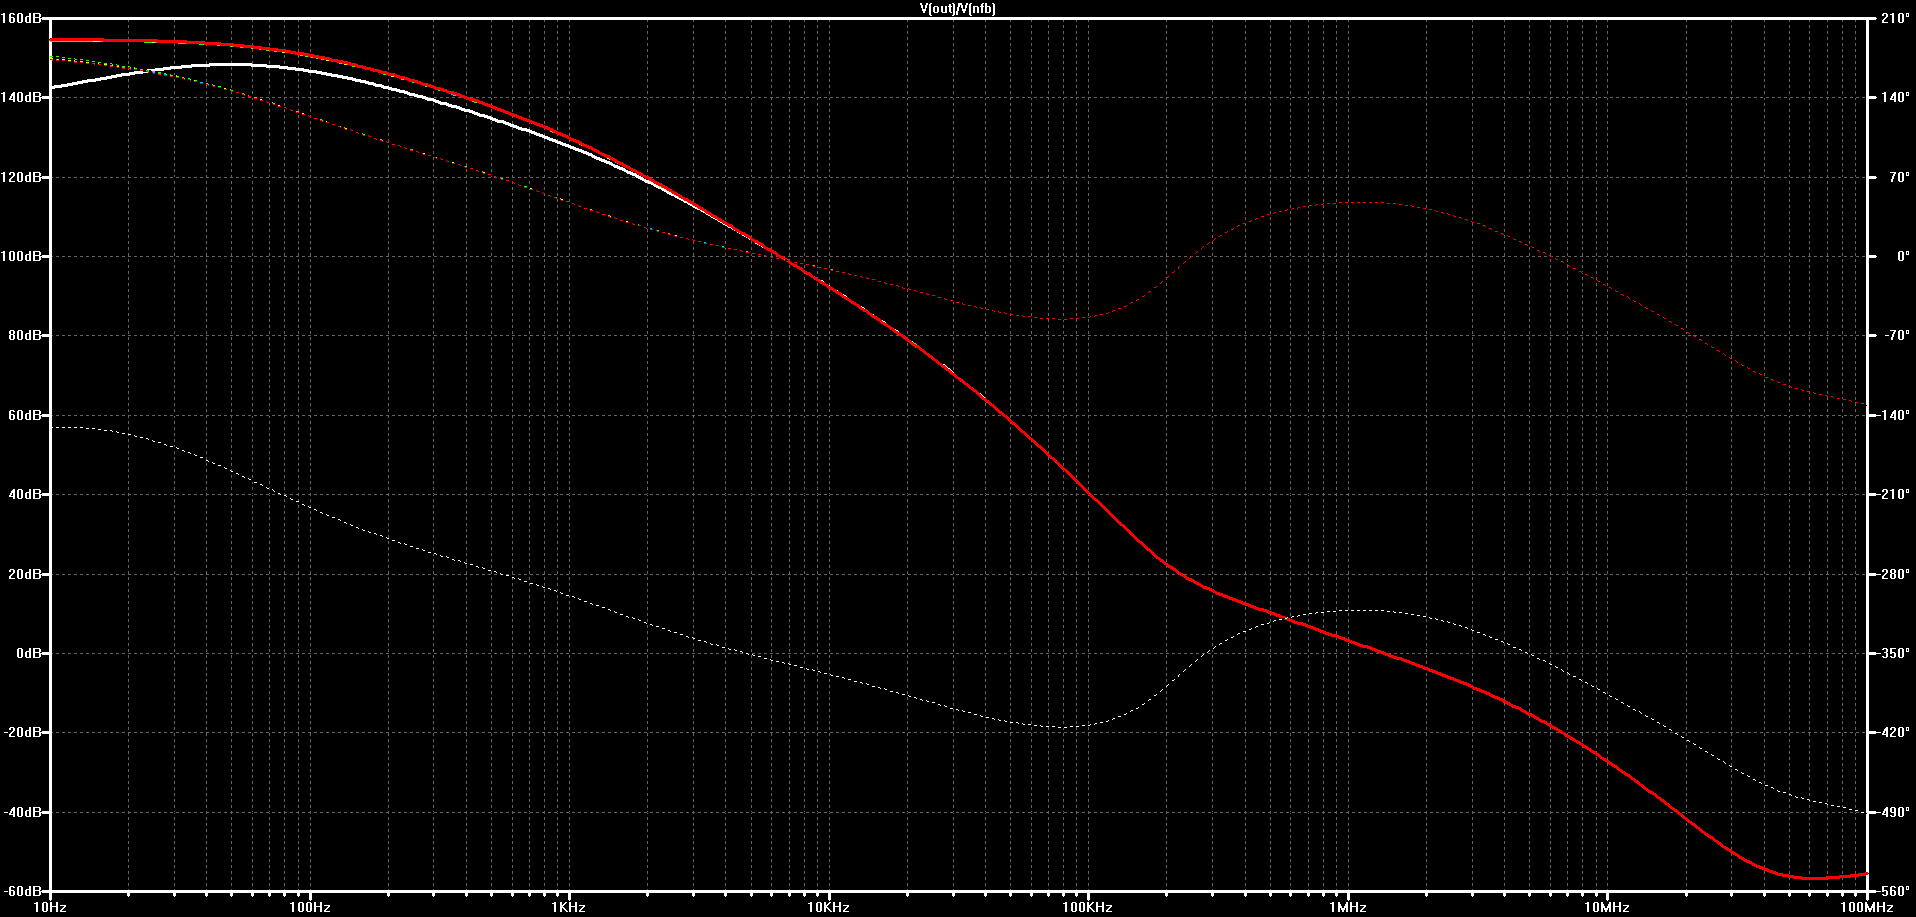The image size is (1916, 917).
Task: Click the 40dB left axis label
Action: point(24,494)
